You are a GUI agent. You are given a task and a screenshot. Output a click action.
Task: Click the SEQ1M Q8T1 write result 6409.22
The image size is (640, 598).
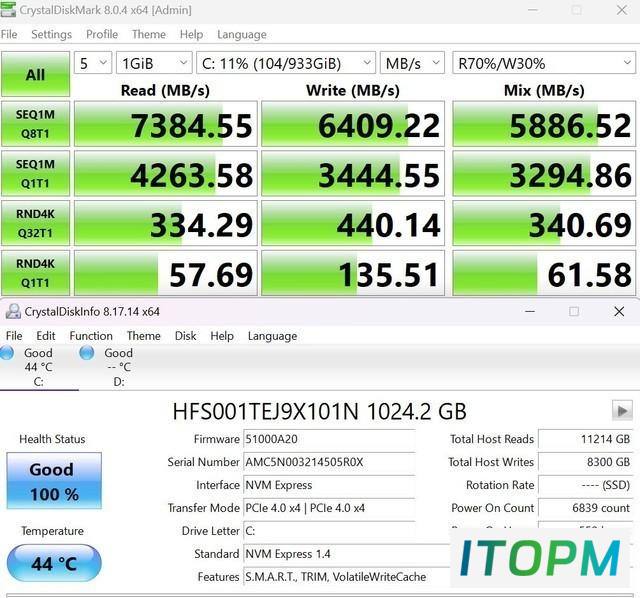[x=353, y=124]
